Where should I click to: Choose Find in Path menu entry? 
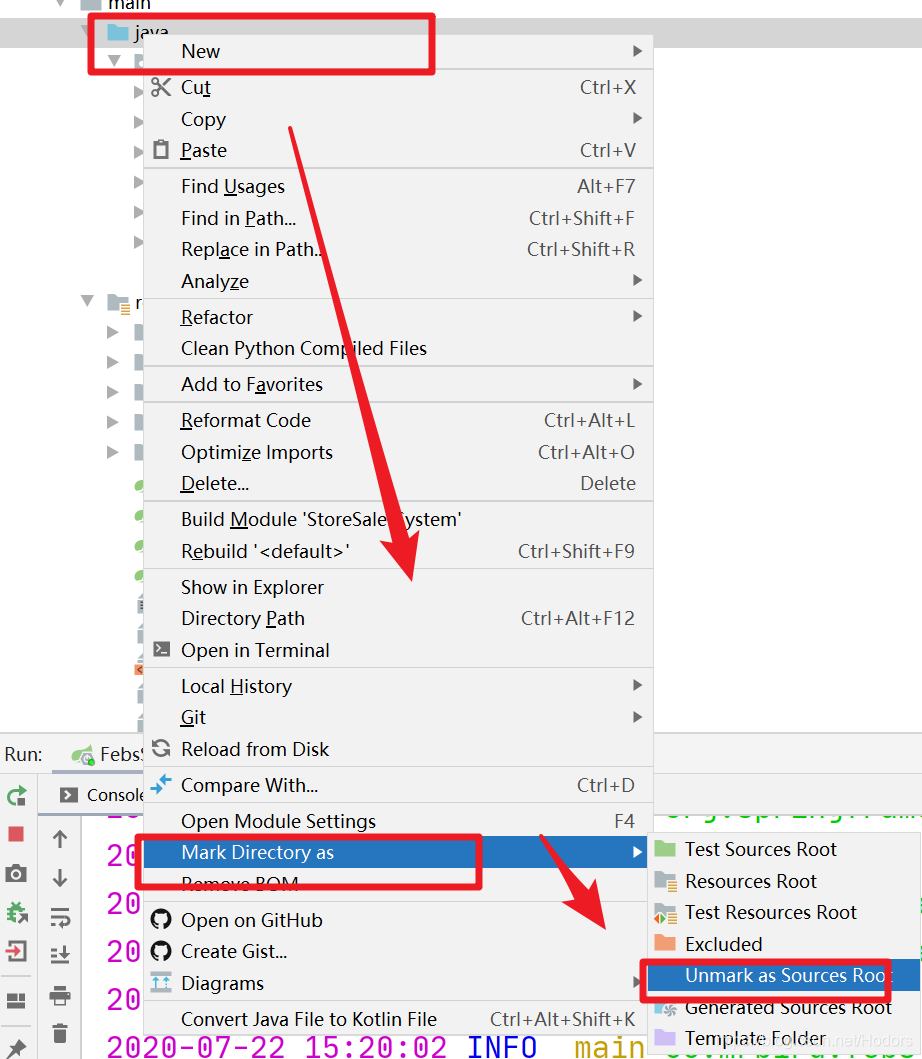pos(399,218)
